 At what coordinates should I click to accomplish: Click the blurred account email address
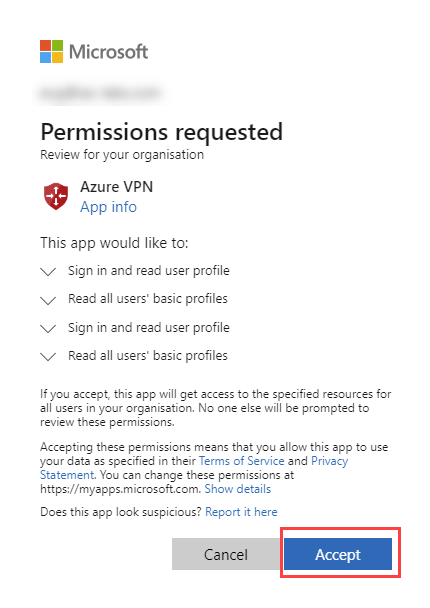click(x=100, y=93)
